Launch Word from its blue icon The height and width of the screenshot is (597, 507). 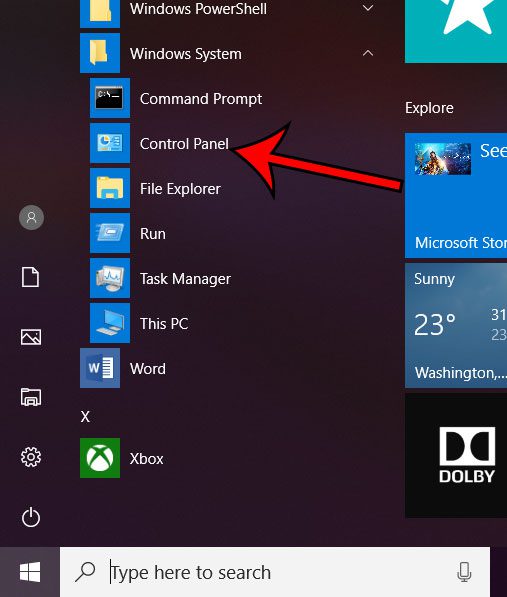[x=100, y=368]
